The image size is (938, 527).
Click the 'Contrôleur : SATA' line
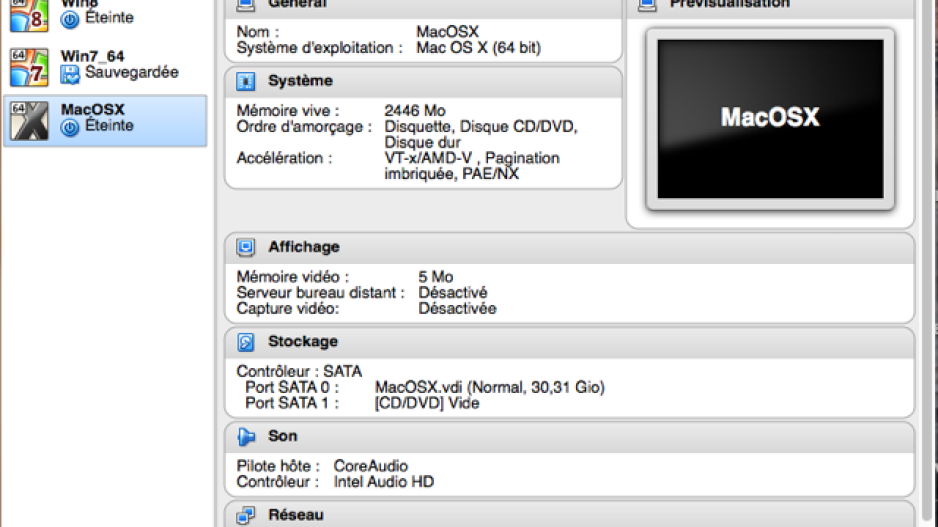tap(299, 371)
